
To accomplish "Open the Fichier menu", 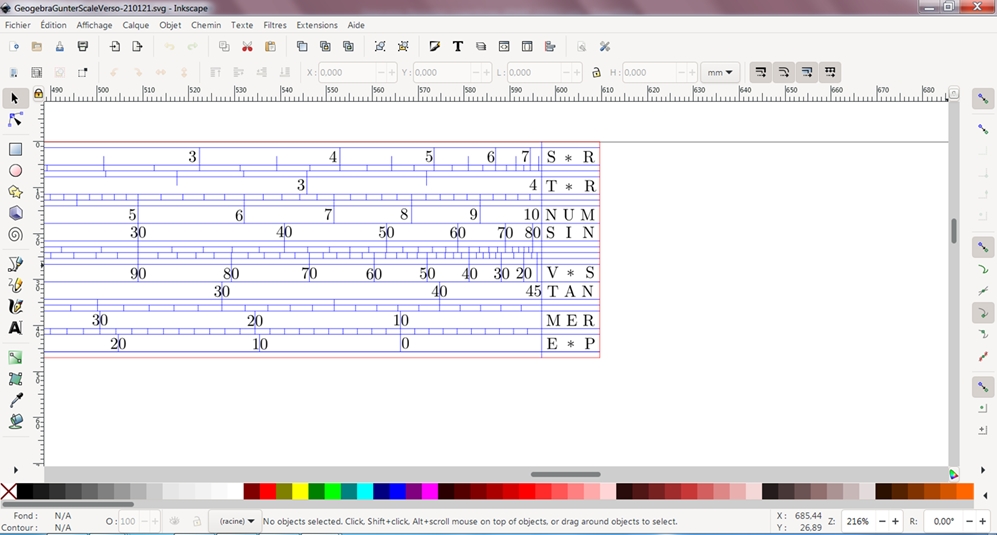I will click(x=18, y=25).
